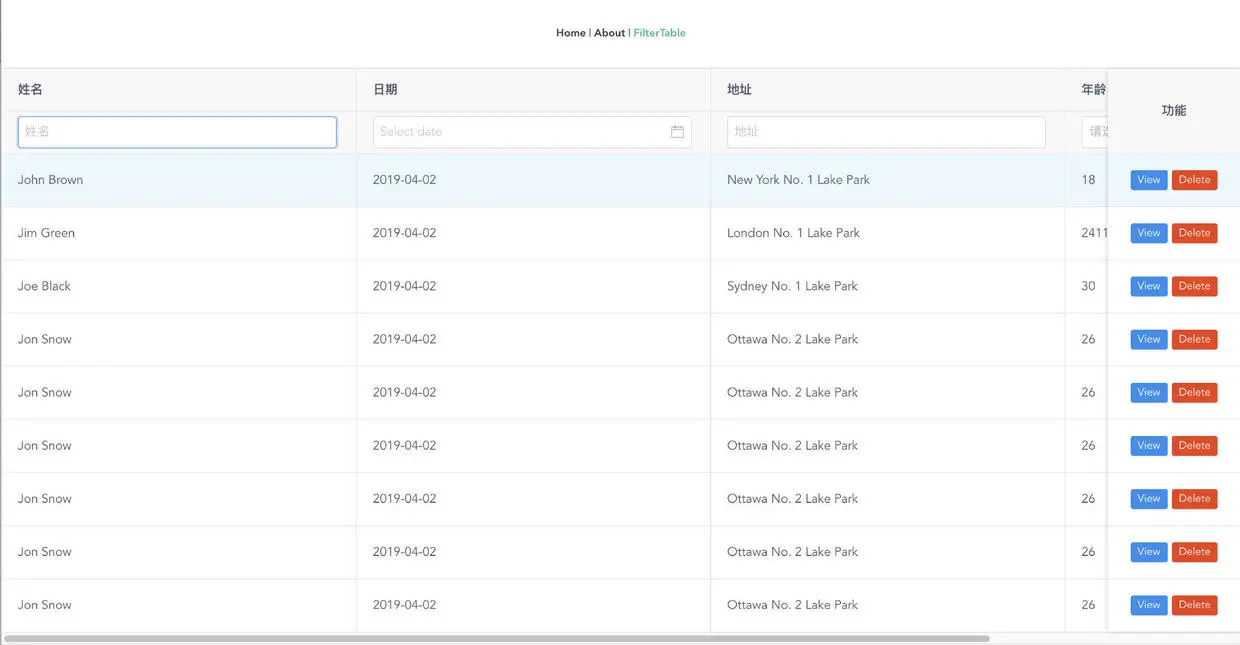The width and height of the screenshot is (1240, 645).
Task: Select the FilterTable nav link
Action: pos(659,33)
